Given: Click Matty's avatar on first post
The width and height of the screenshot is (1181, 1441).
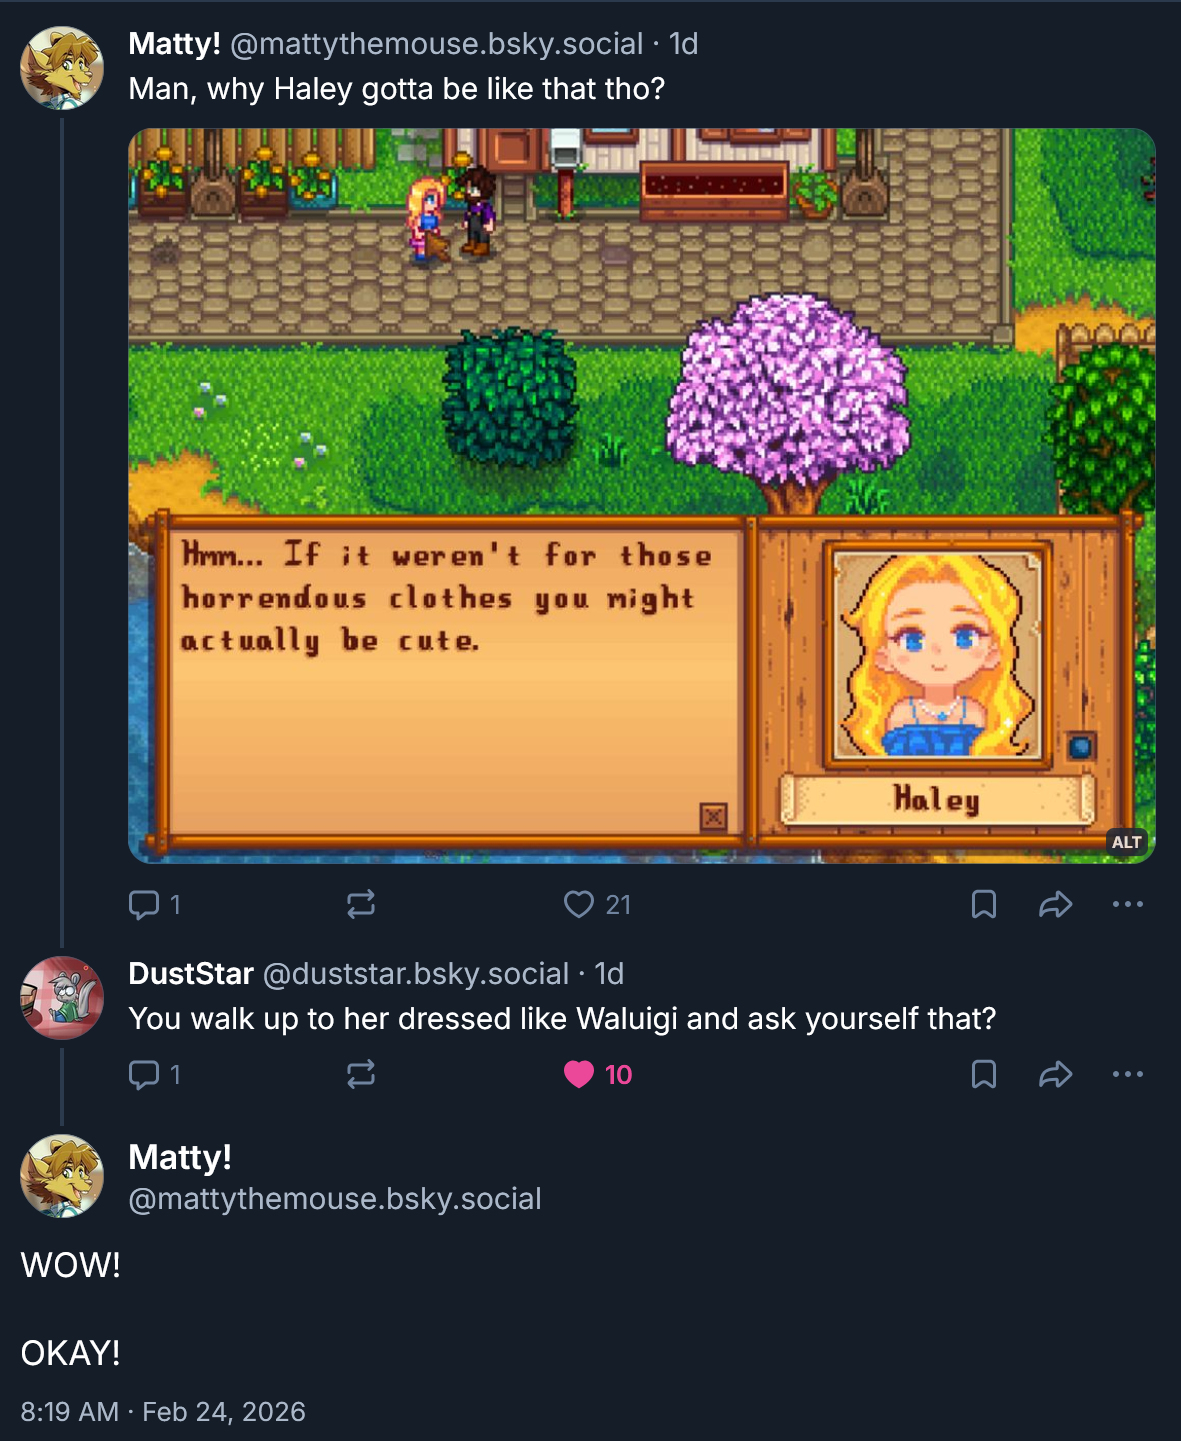Looking at the screenshot, I should (x=62, y=68).
